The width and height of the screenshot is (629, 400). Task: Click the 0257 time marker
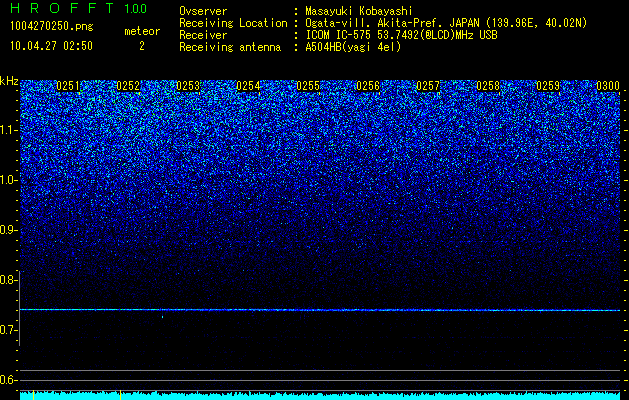pyautogui.click(x=428, y=86)
